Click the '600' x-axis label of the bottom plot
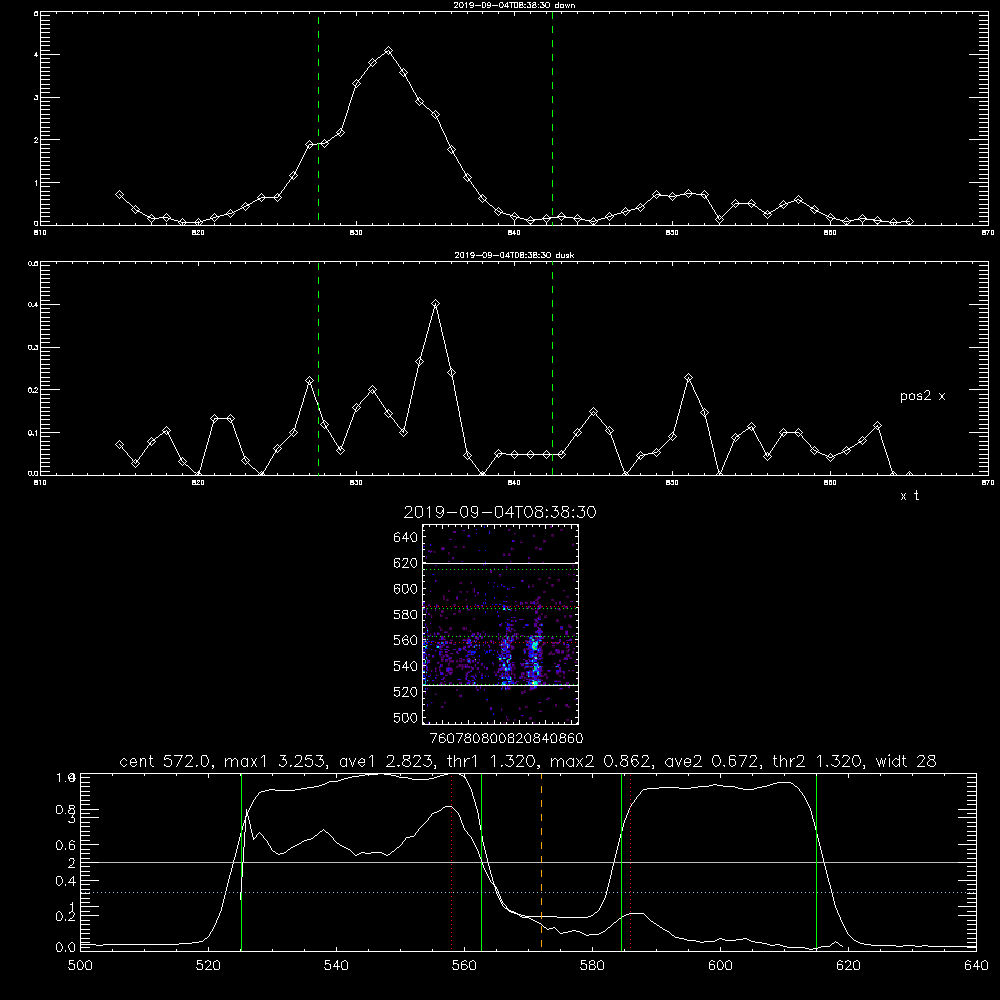 pos(720,966)
